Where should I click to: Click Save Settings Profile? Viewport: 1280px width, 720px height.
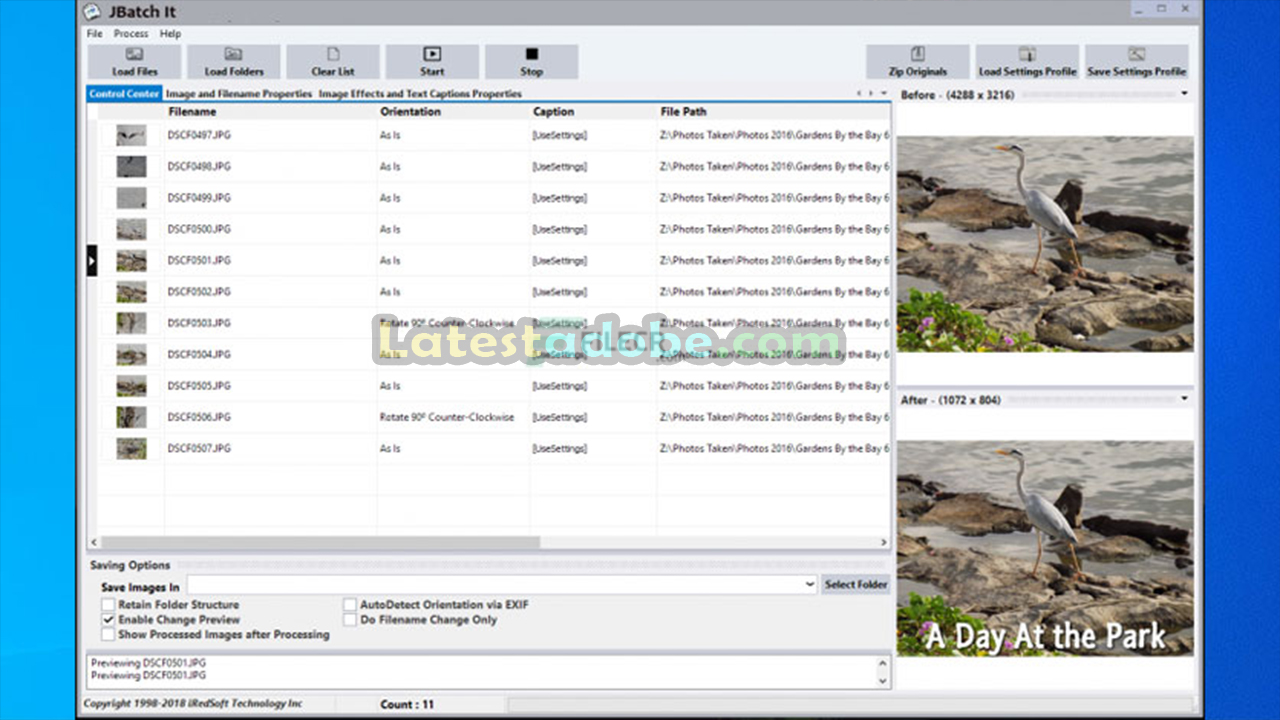1136,61
